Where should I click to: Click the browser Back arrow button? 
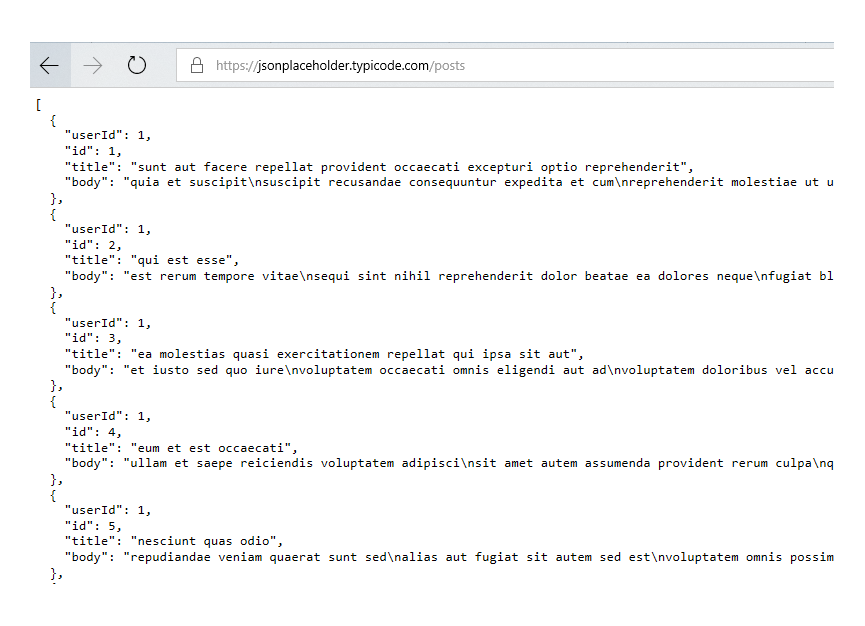(49, 66)
